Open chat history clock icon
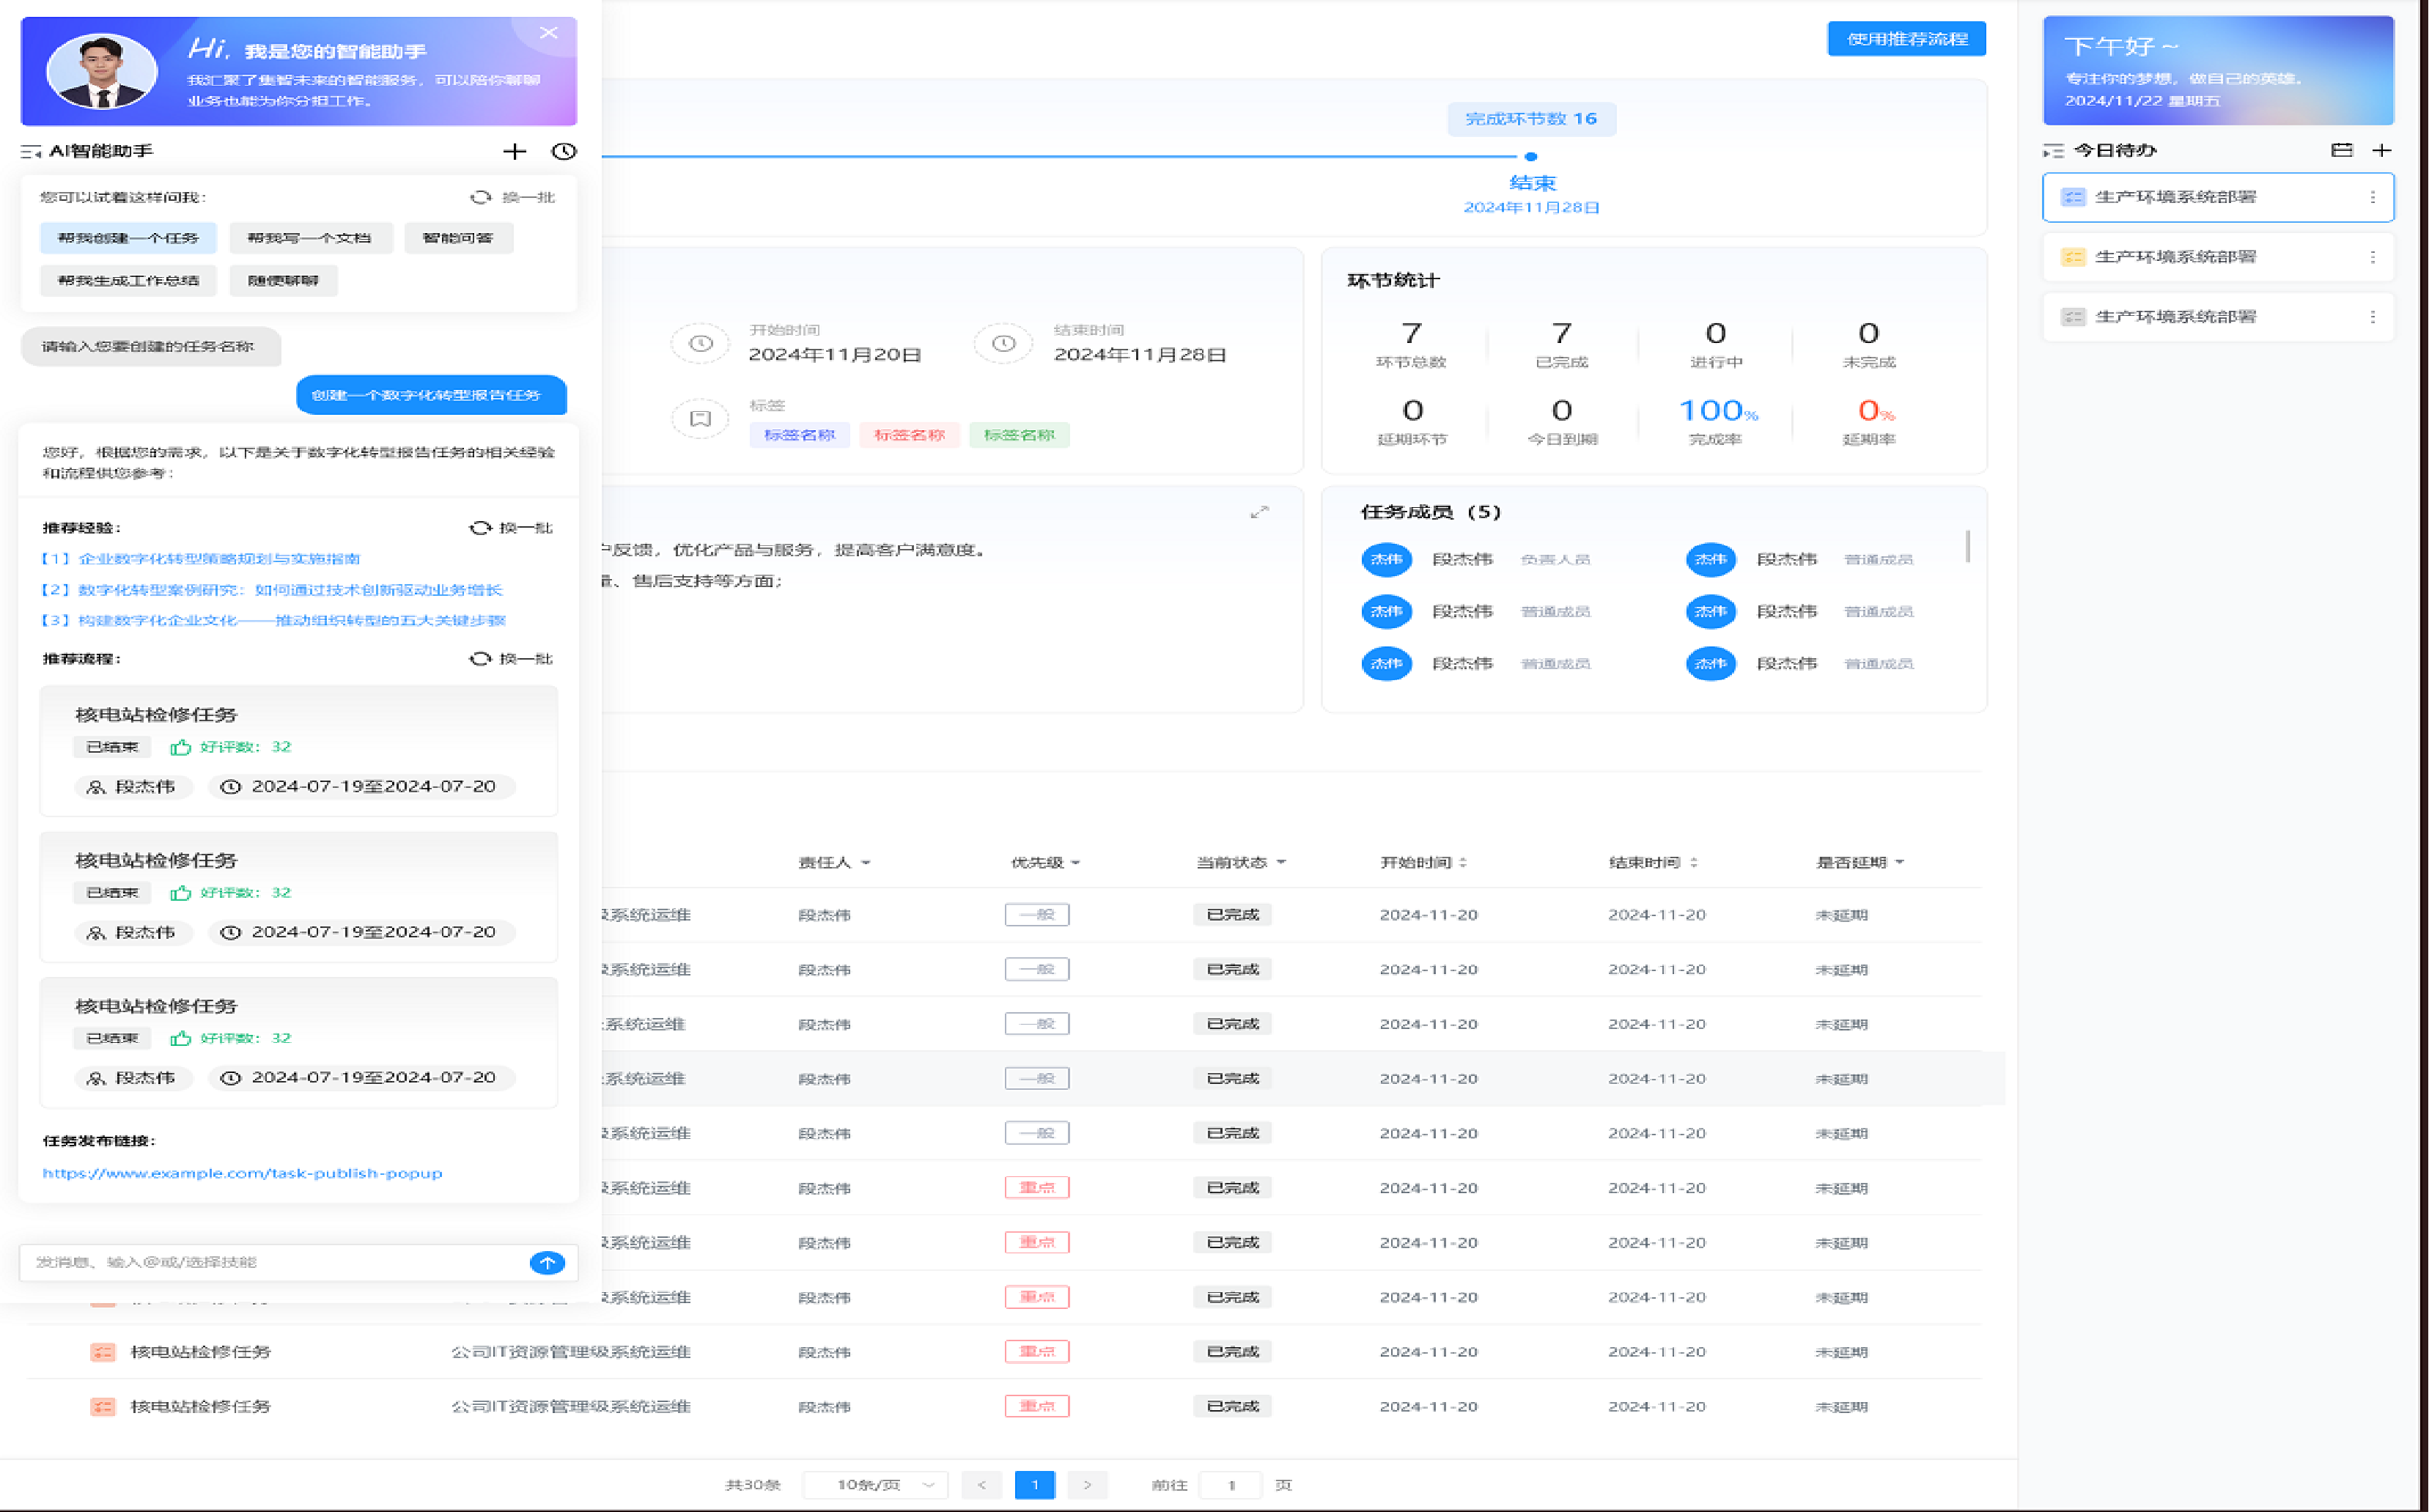This screenshot has width=2429, height=1512. pyautogui.click(x=564, y=151)
